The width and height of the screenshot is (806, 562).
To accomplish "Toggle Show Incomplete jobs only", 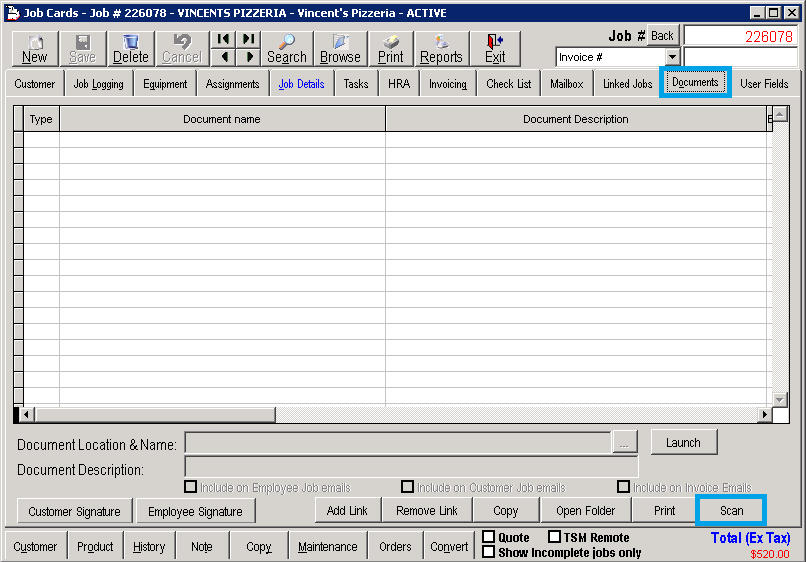I will coord(489,552).
